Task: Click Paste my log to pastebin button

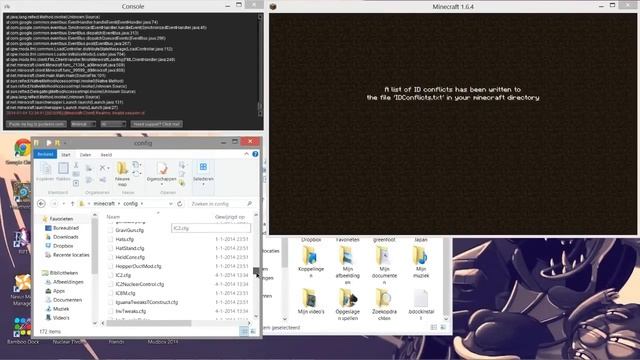Action: coord(36,124)
